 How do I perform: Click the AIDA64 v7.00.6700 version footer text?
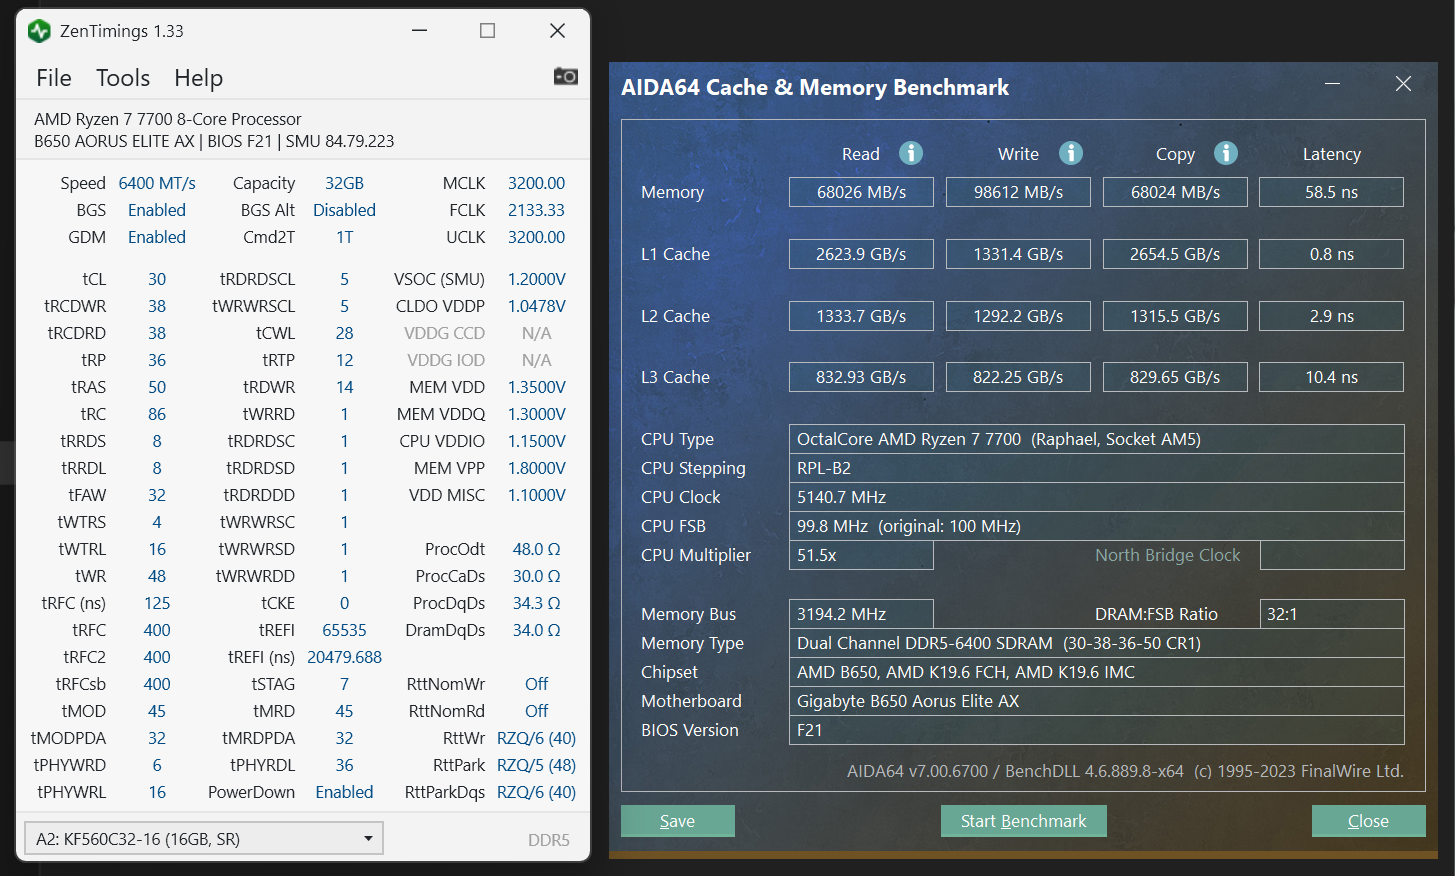tap(1125, 771)
